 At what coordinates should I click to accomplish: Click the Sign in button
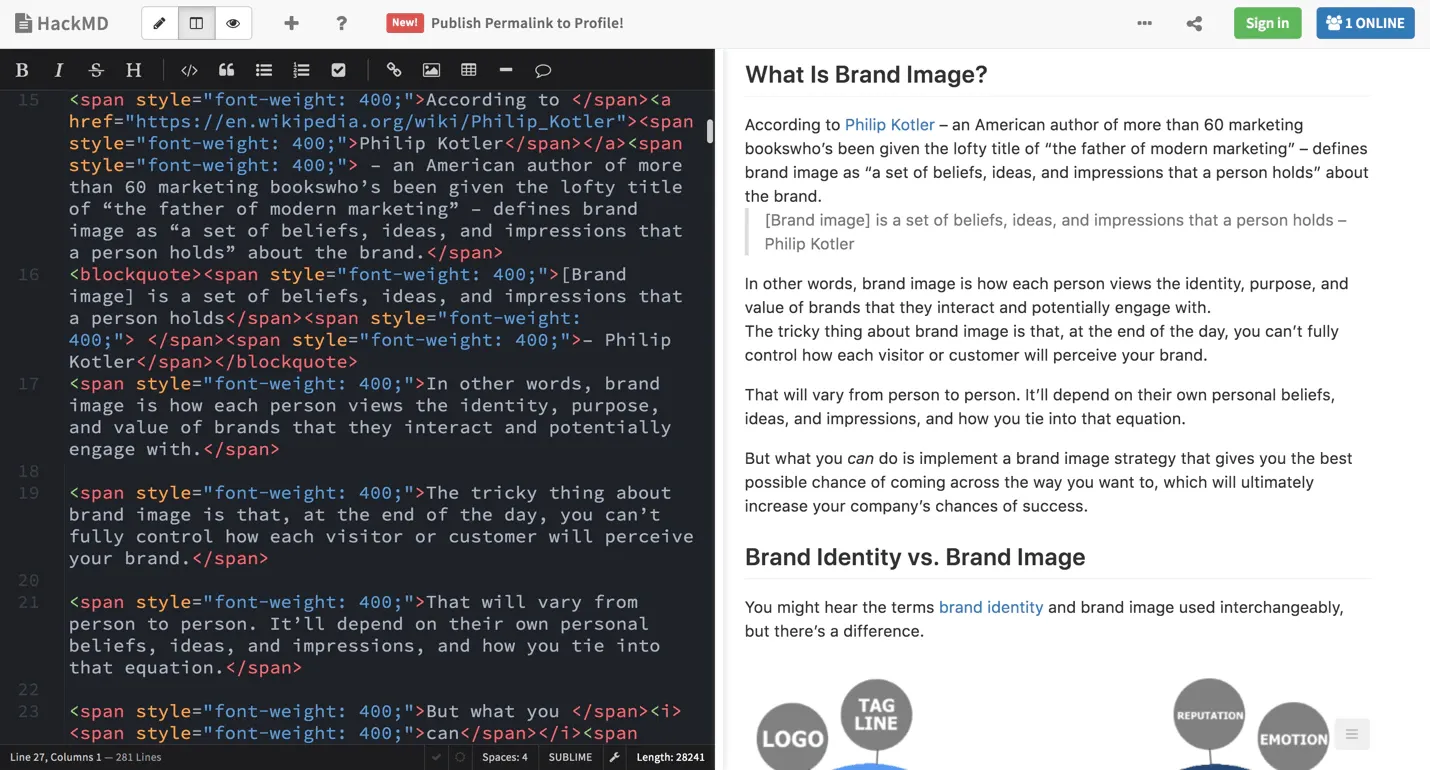tap(1267, 23)
